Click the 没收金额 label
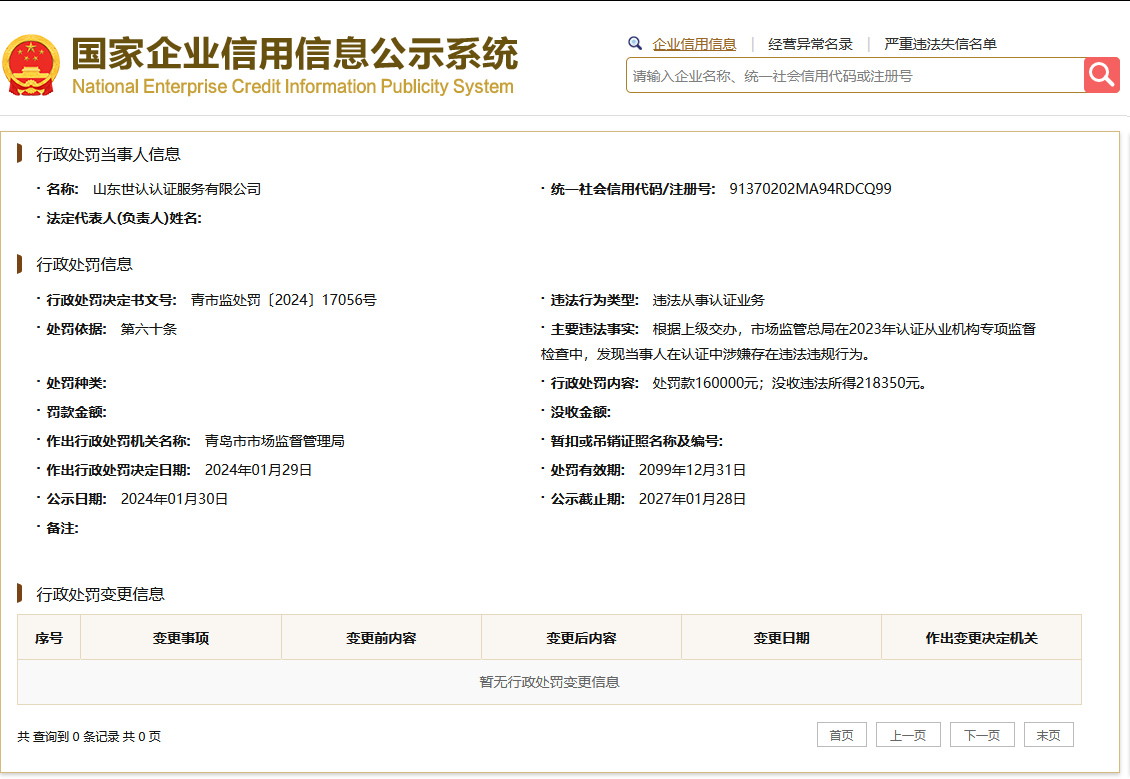This screenshot has width=1130, height=779. (x=580, y=412)
